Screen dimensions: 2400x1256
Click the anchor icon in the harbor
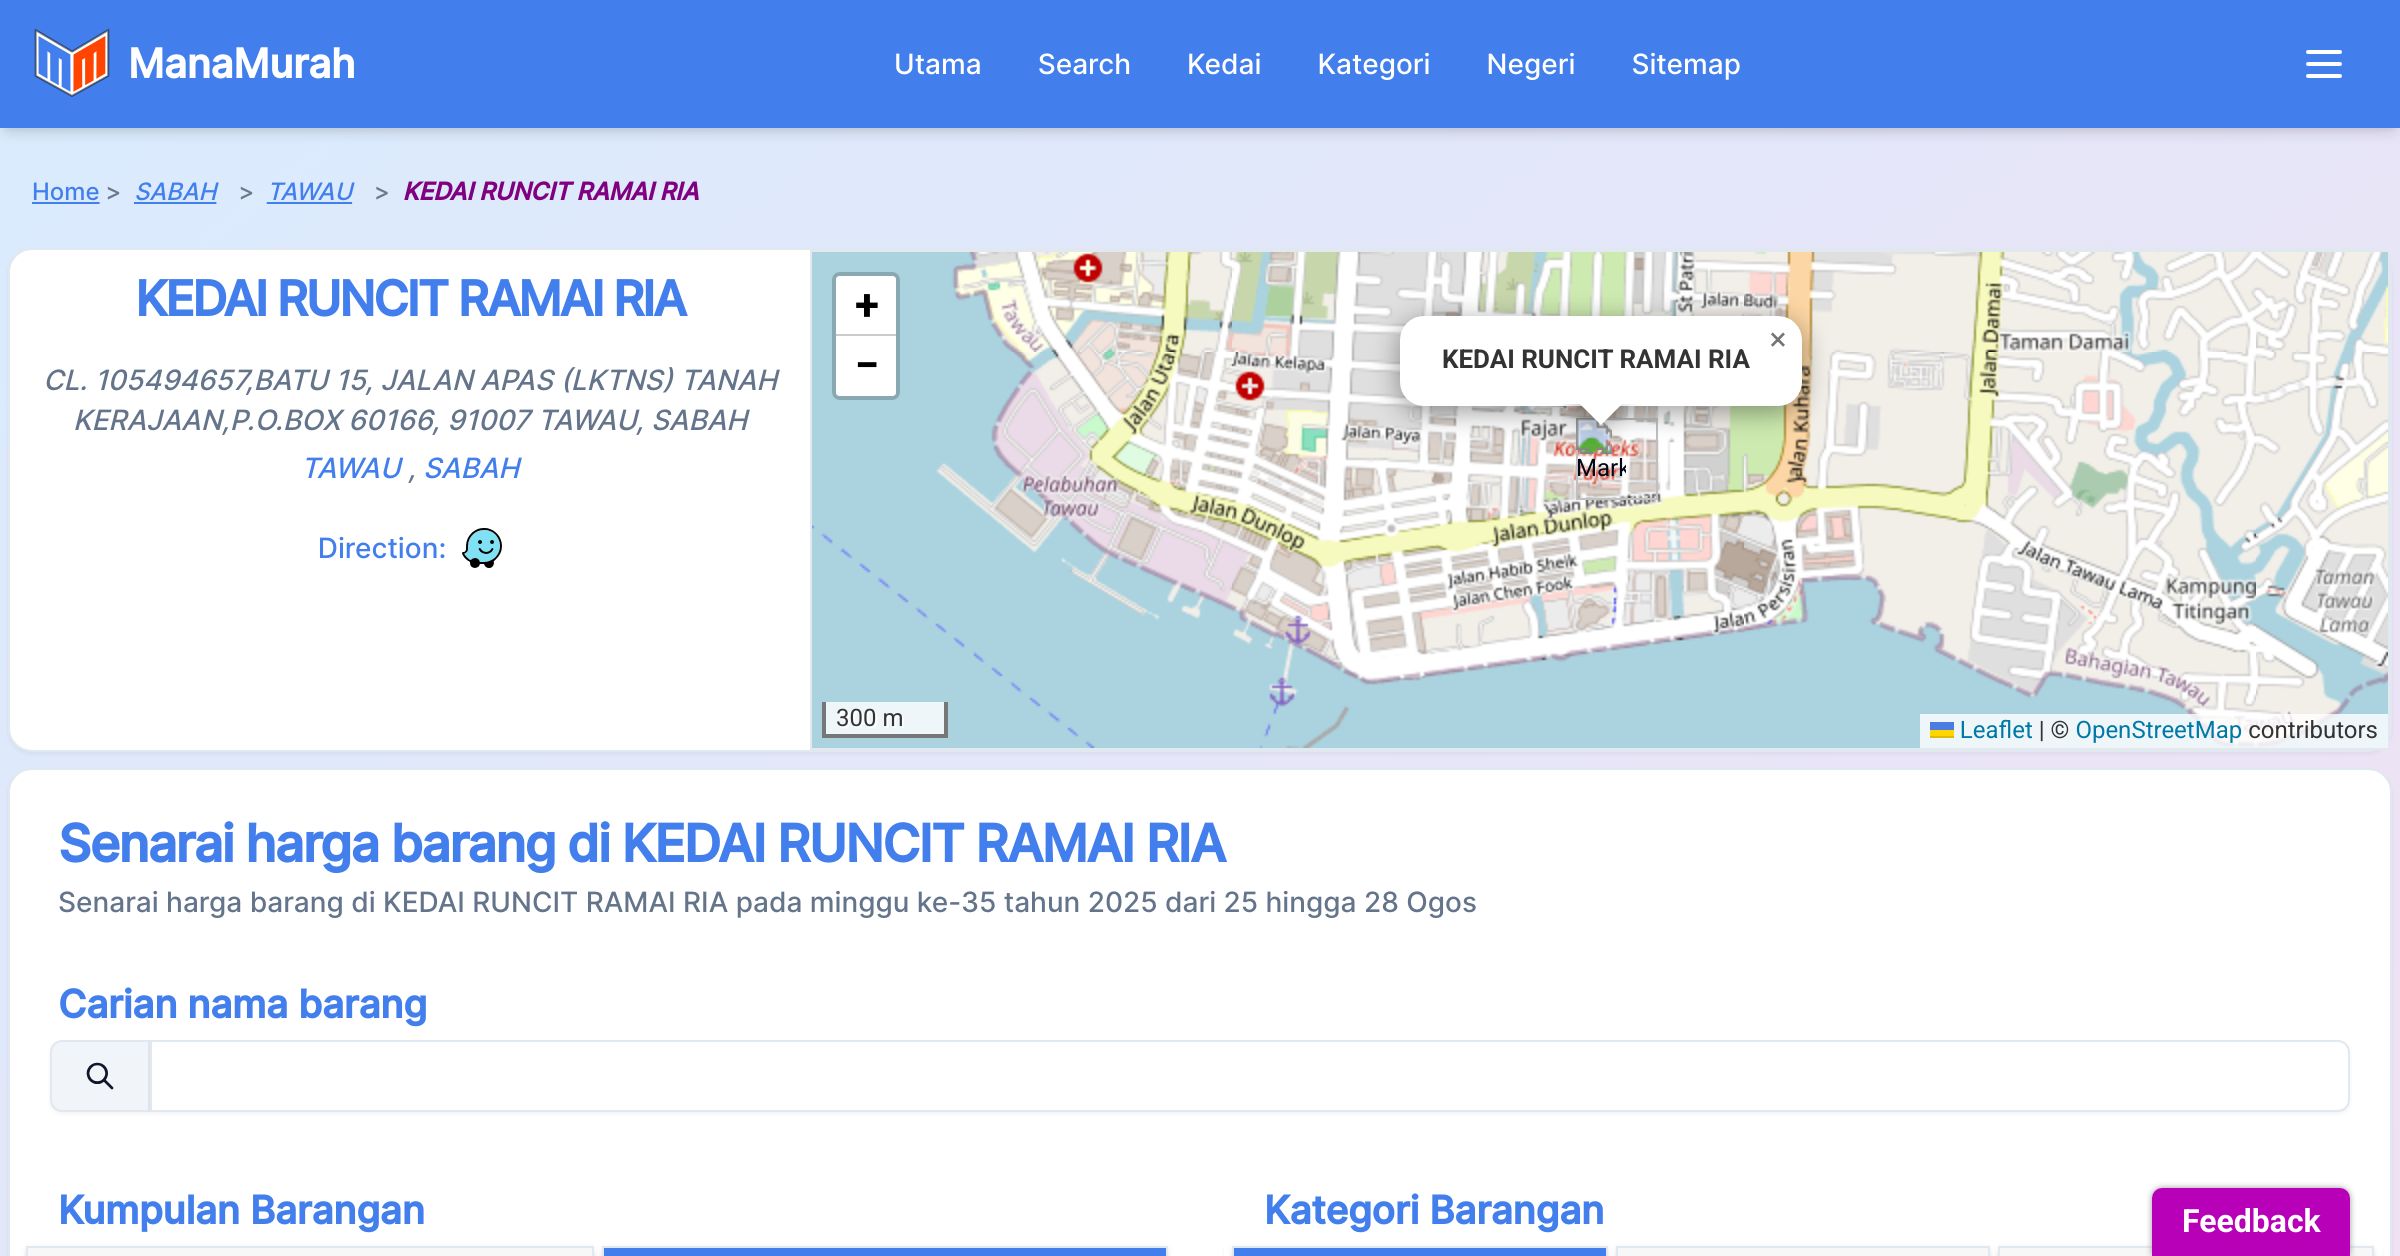click(1297, 630)
